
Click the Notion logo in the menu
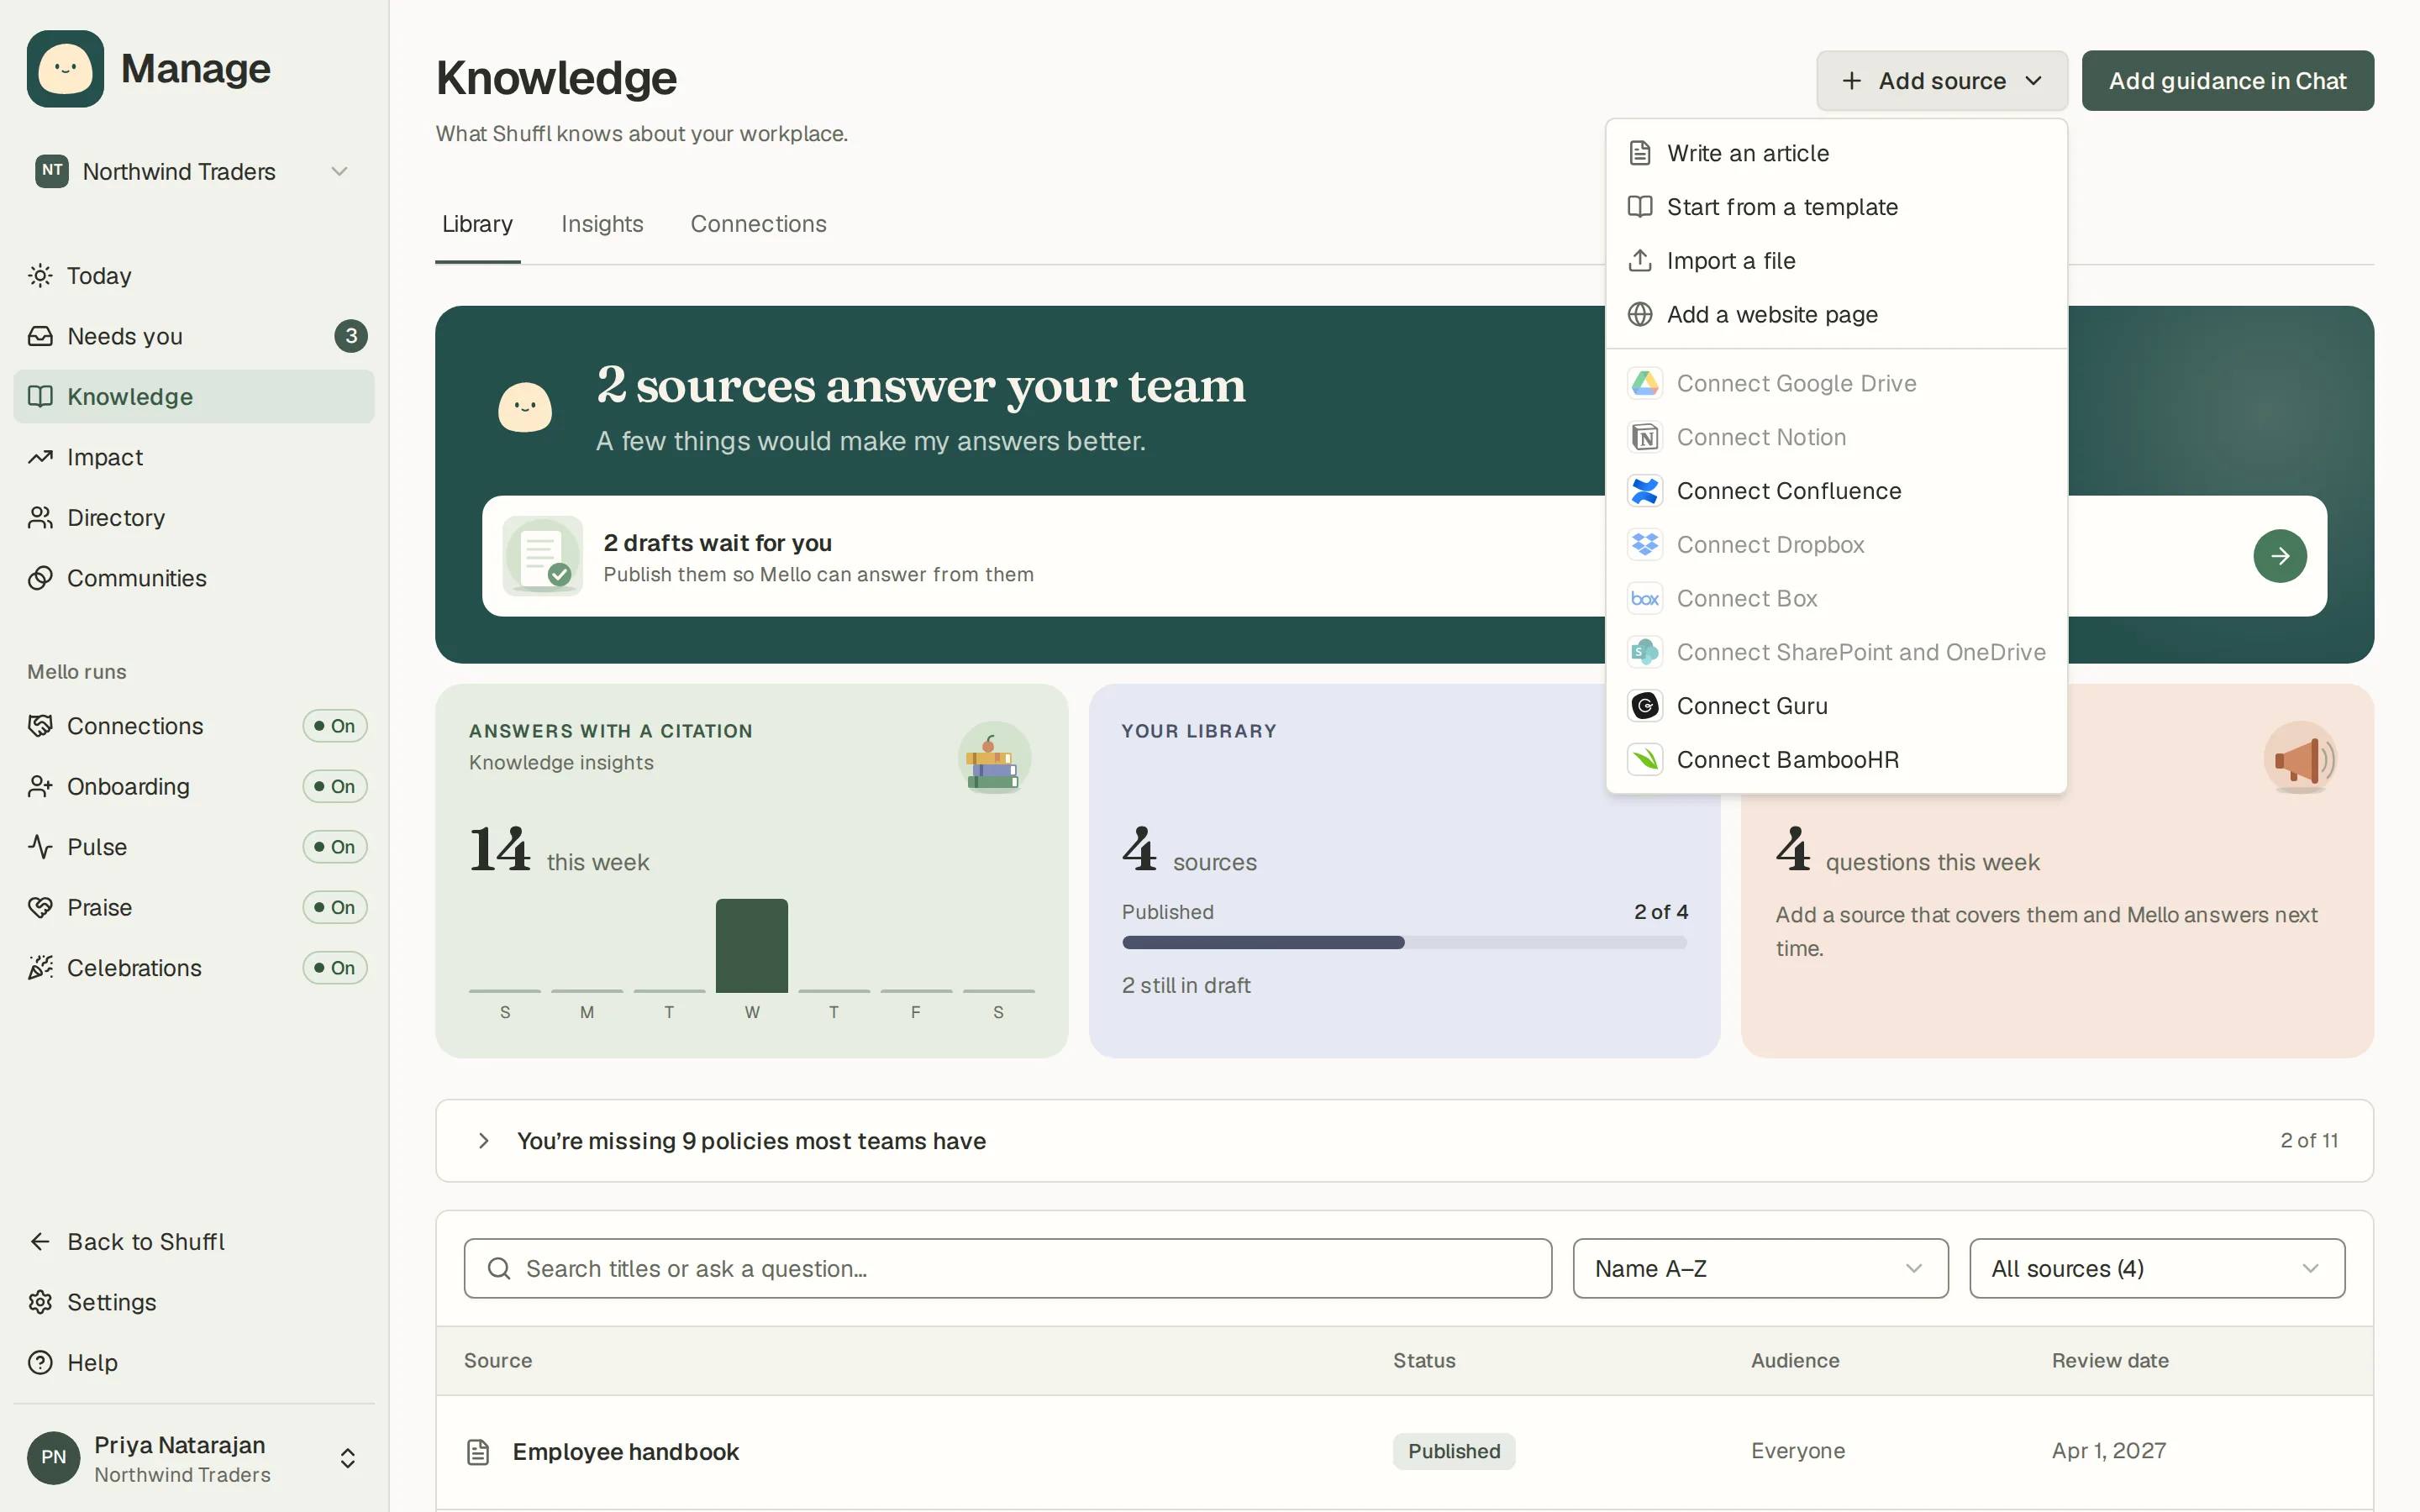pyautogui.click(x=1645, y=437)
